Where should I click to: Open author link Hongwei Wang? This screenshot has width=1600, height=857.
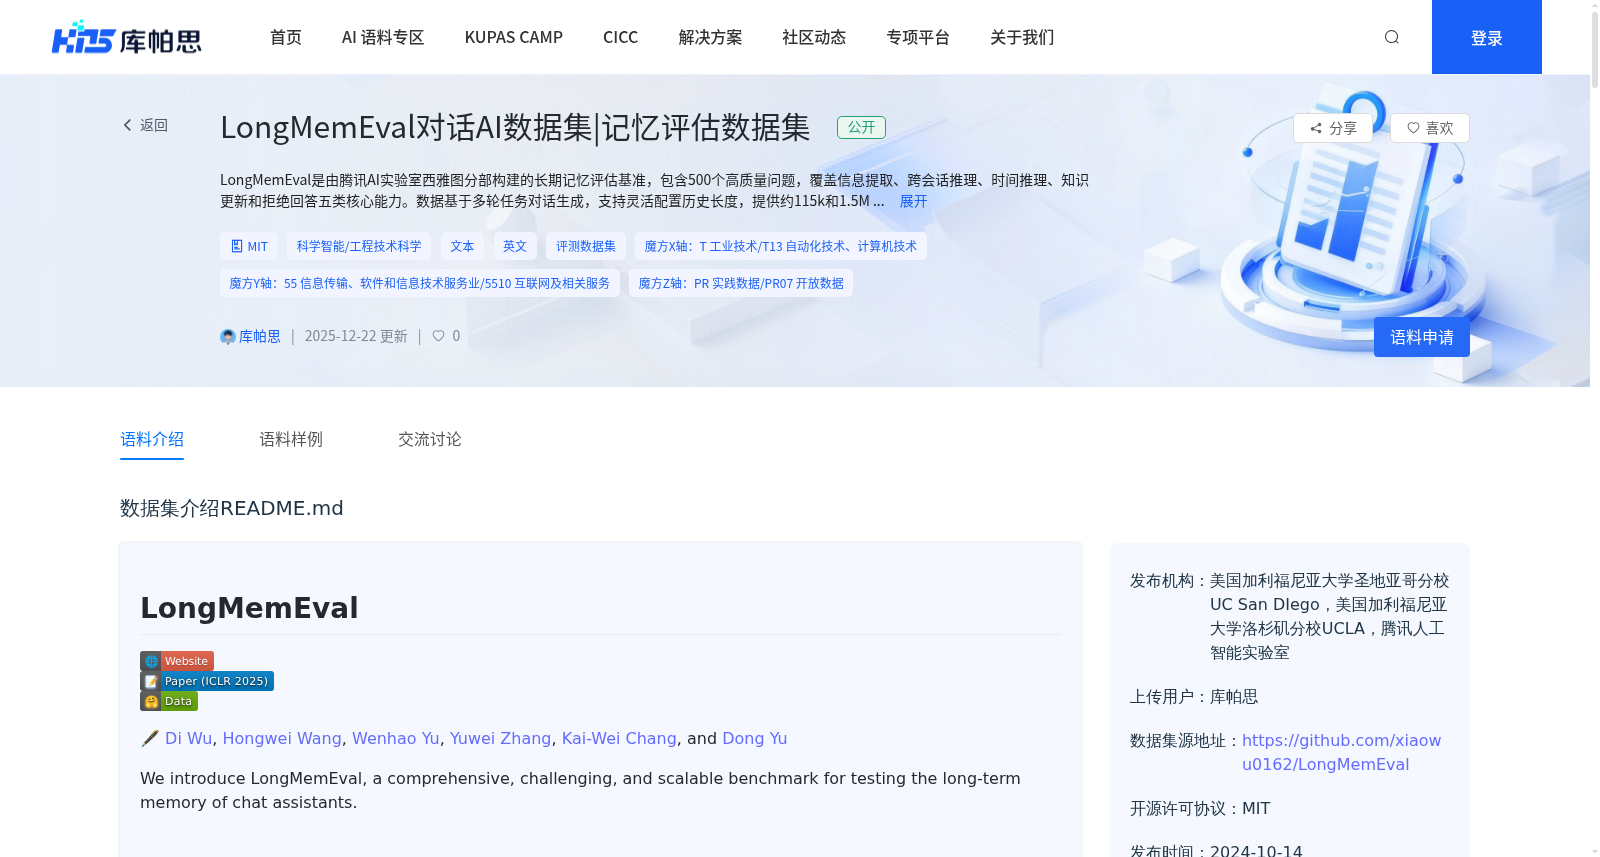pyautogui.click(x=282, y=738)
